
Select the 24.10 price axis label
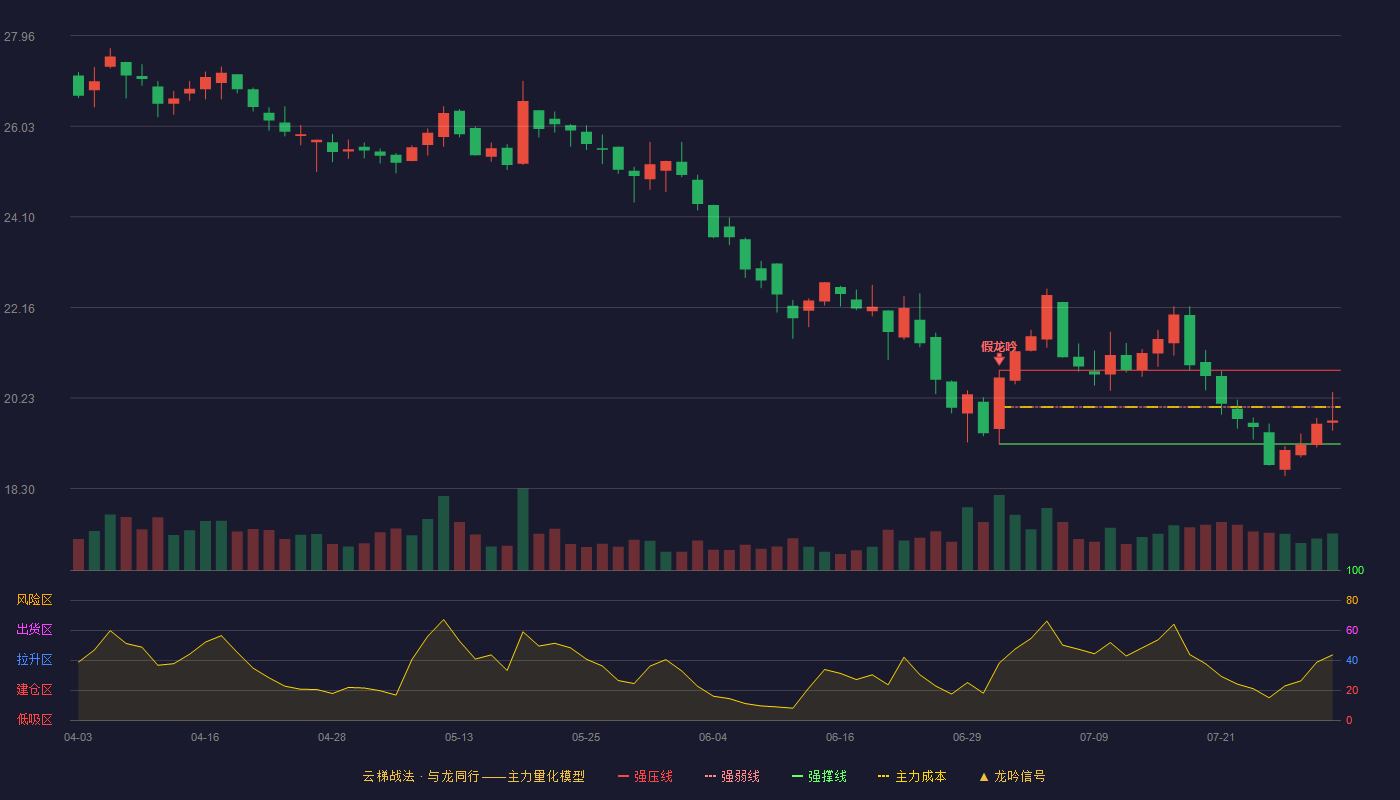tap(19, 218)
